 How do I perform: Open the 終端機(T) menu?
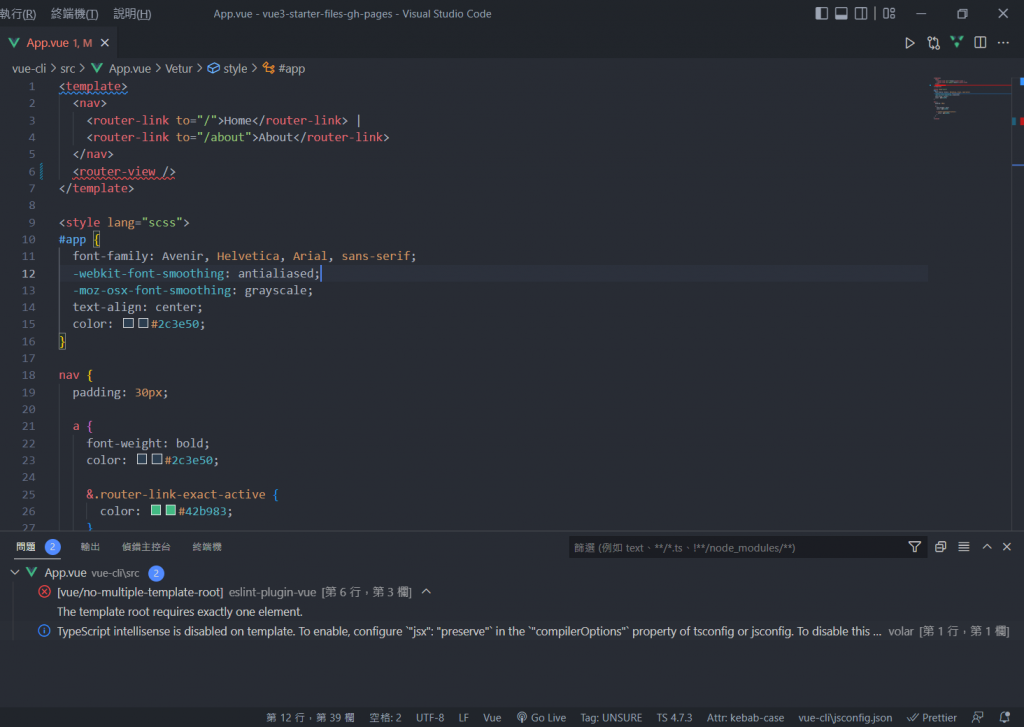click(74, 14)
